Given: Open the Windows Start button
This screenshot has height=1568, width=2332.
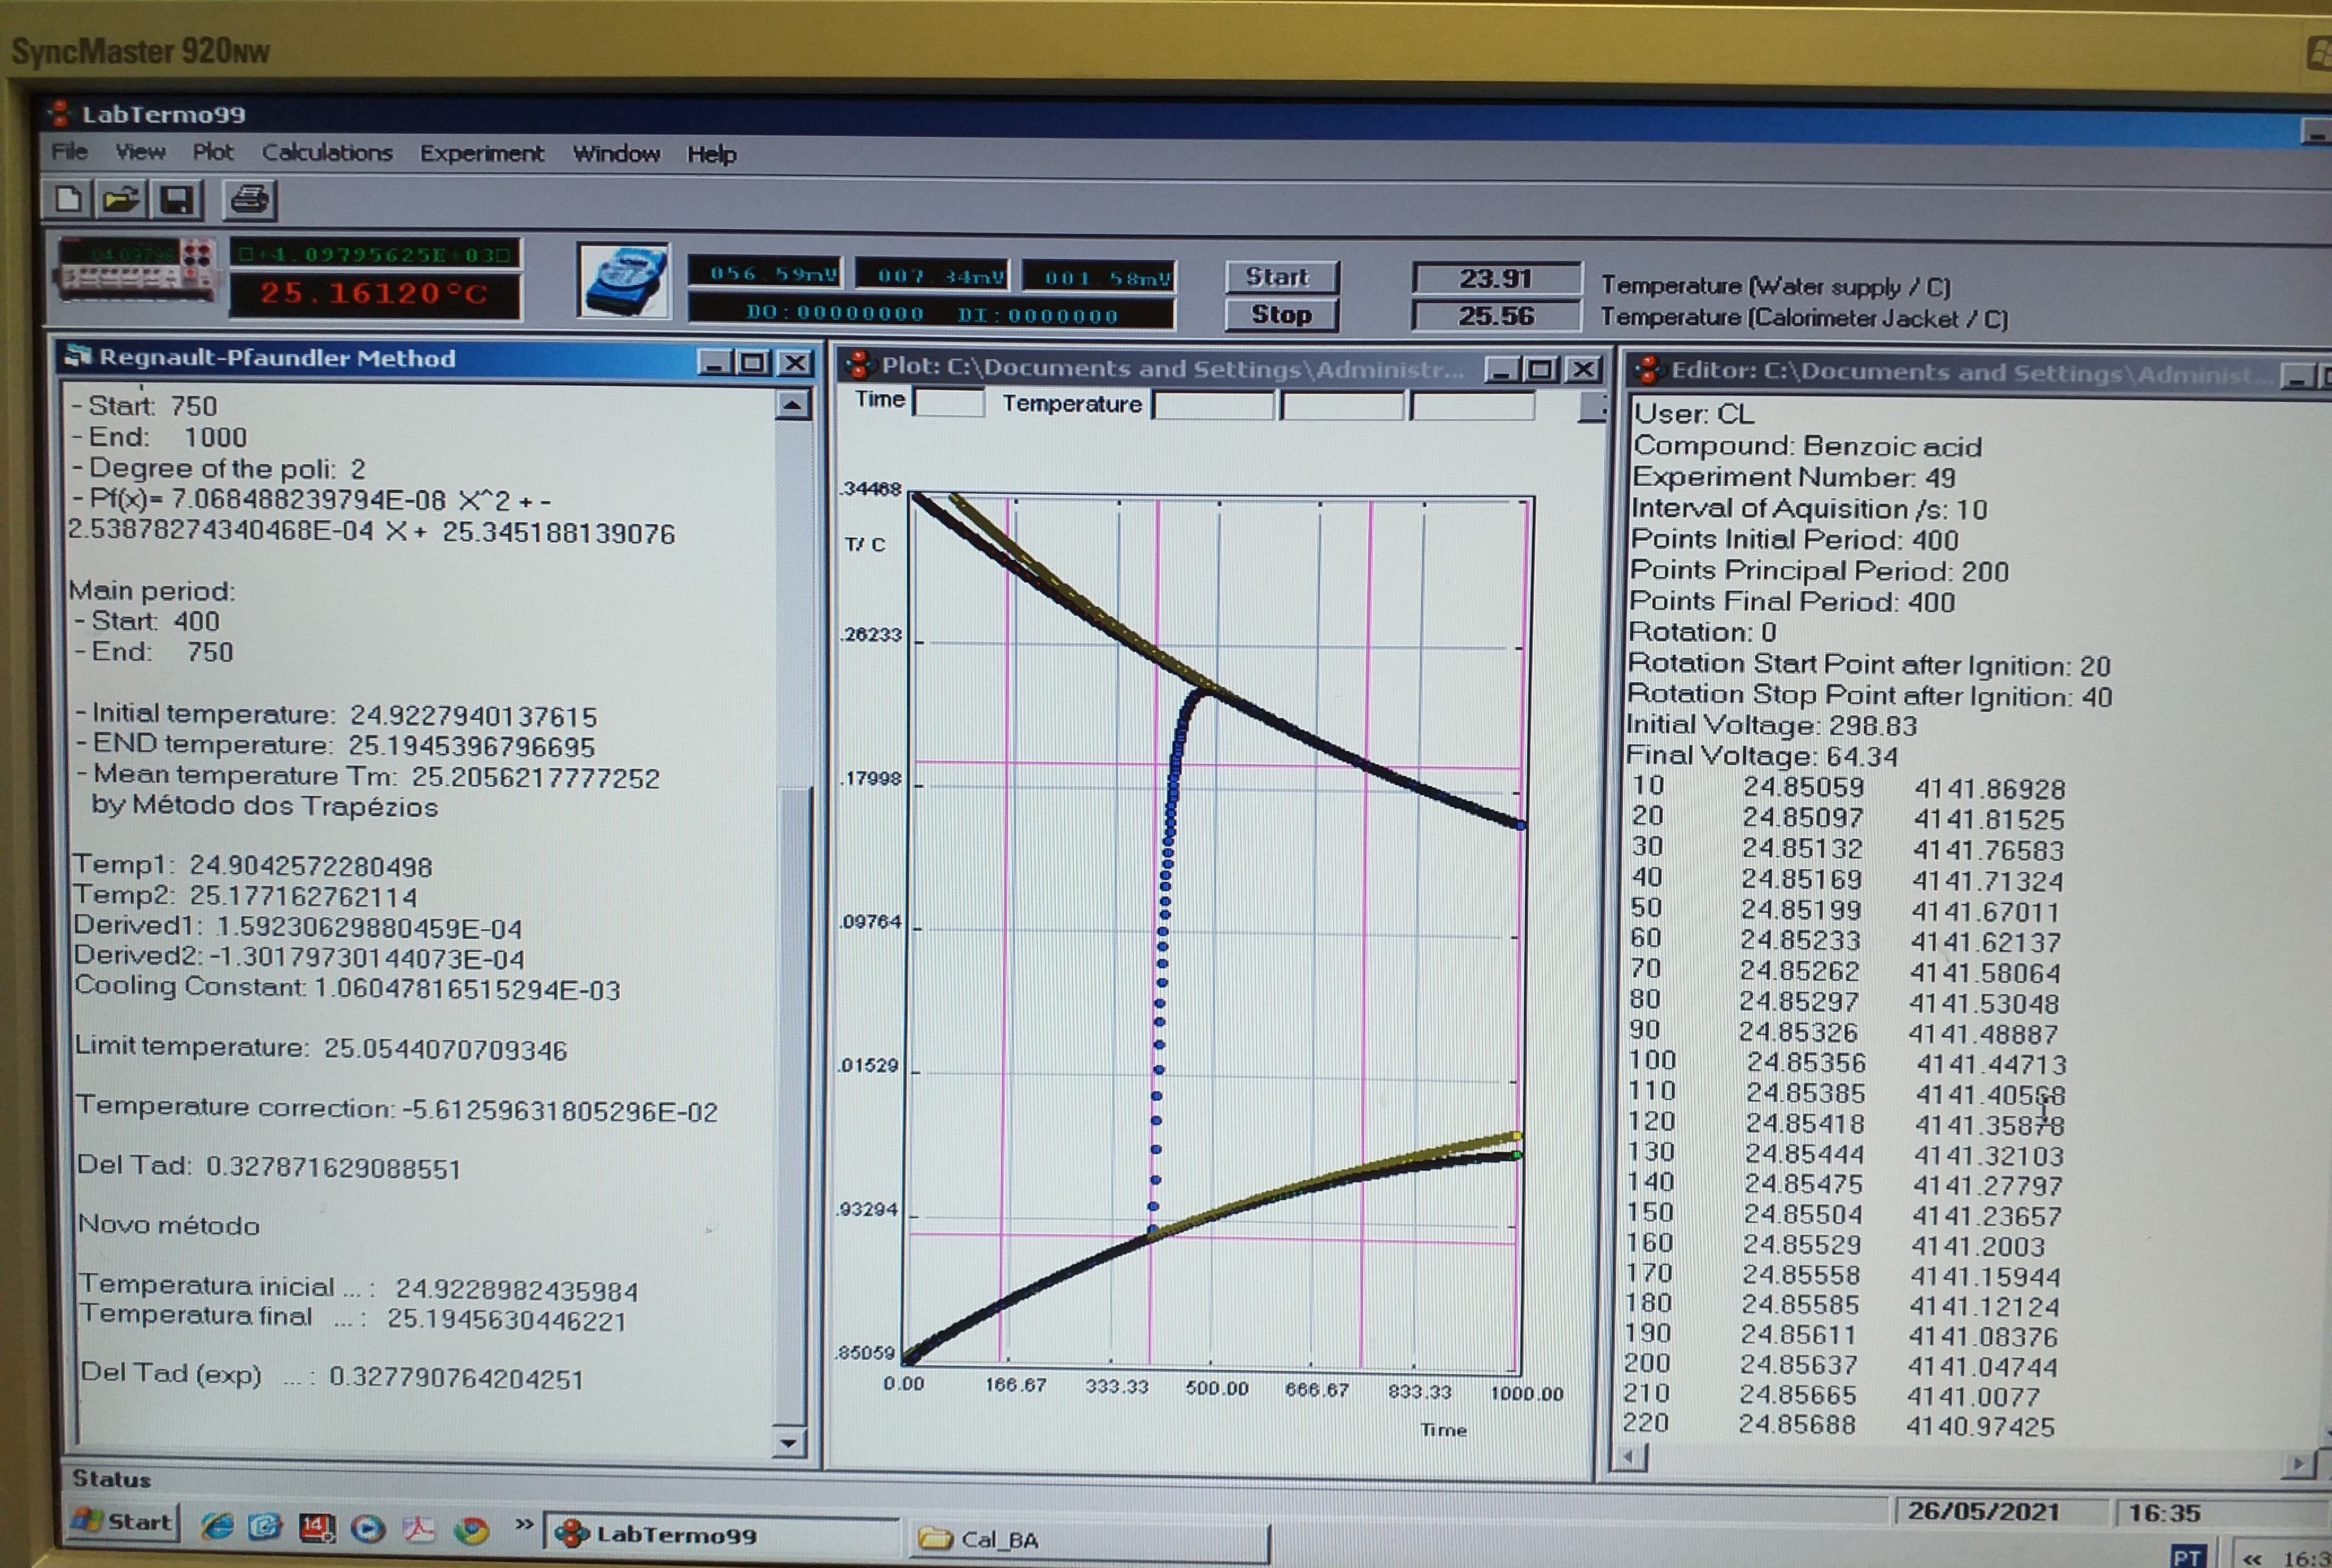Looking at the screenshot, I should click(x=123, y=1521).
